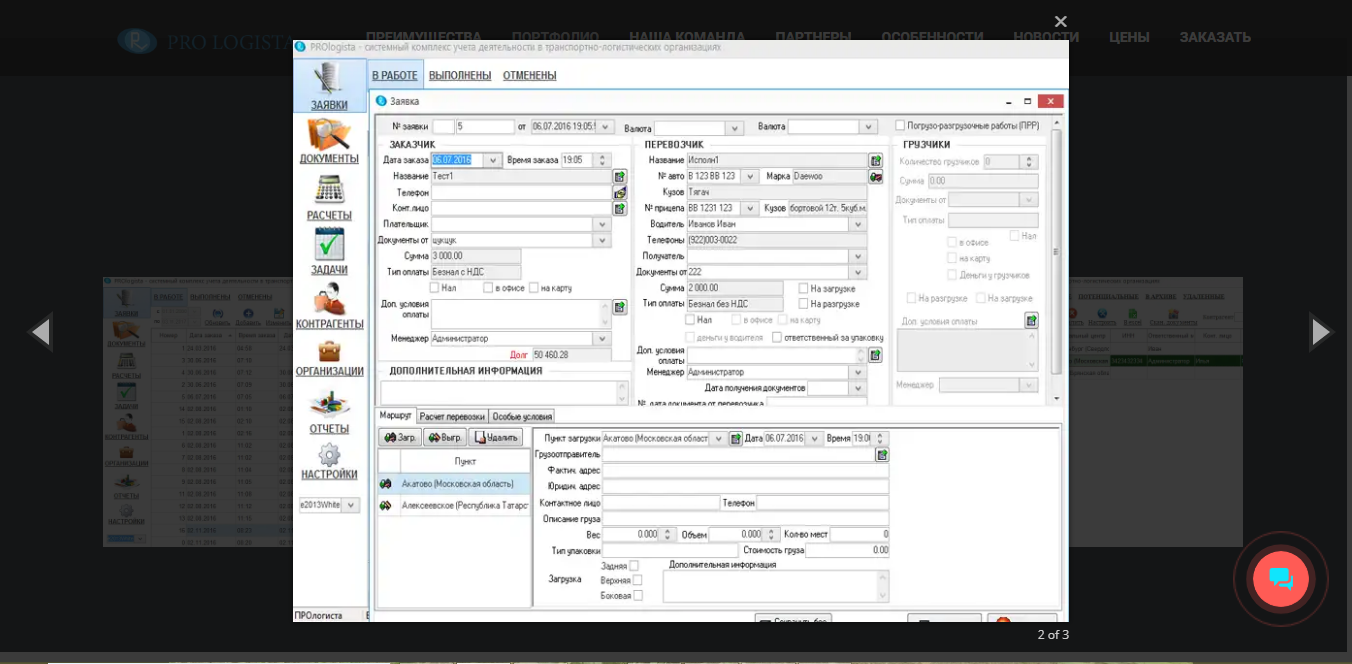Expand the e2013White theme dropdown

350,505
